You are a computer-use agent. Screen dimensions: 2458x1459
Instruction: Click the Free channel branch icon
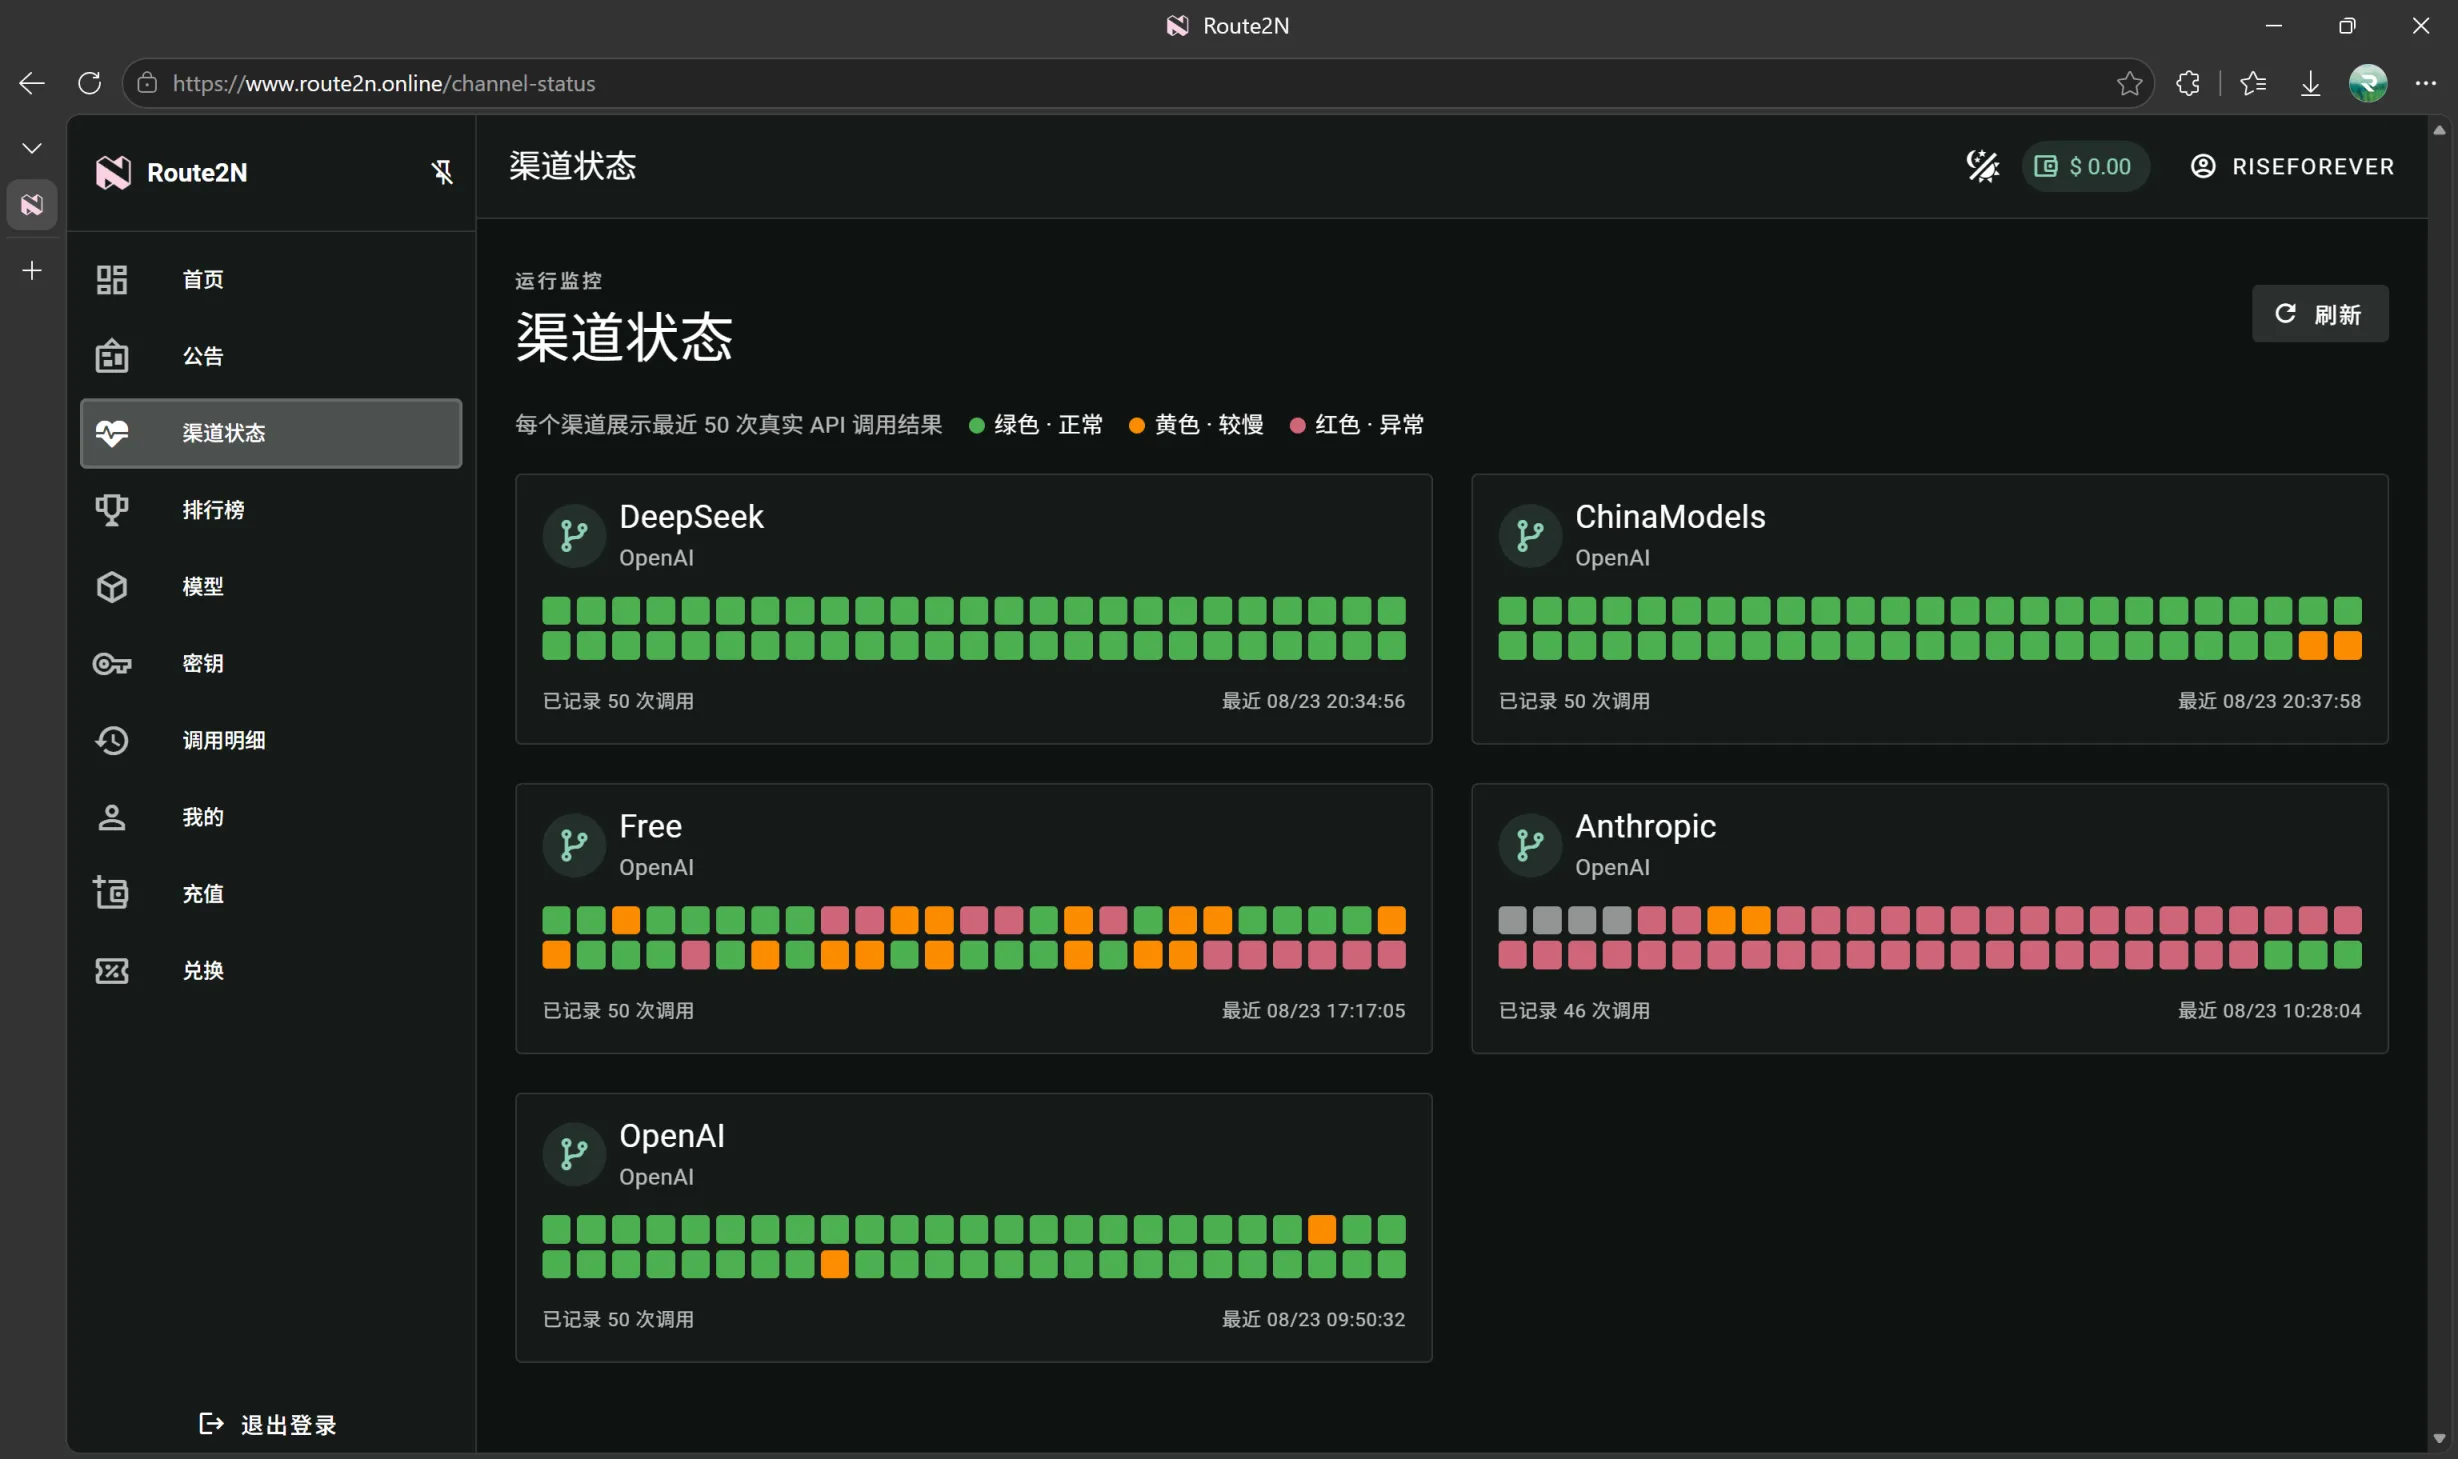pyautogui.click(x=574, y=845)
